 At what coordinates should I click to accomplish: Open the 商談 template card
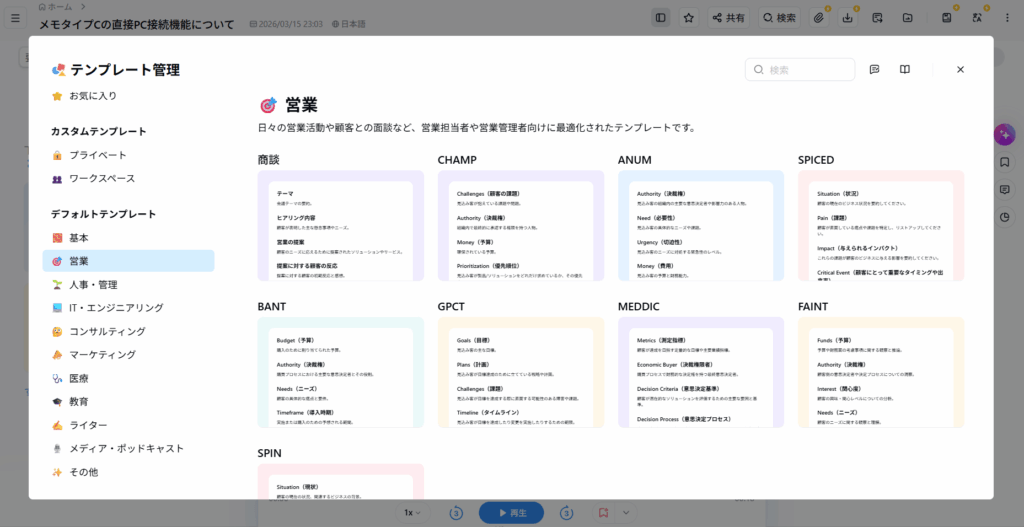(341, 226)
